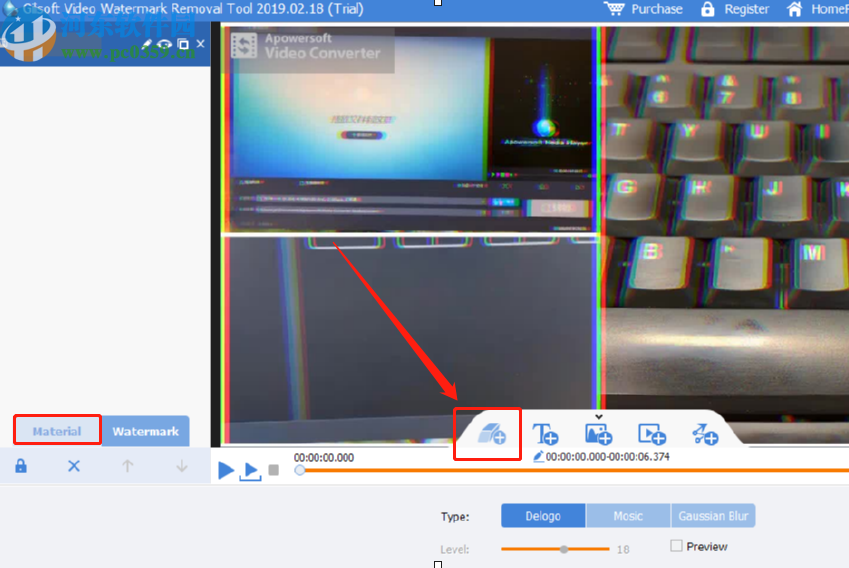Enable the Preview checkbox
This screenshot has width=849, height=568.
[676, 546]
